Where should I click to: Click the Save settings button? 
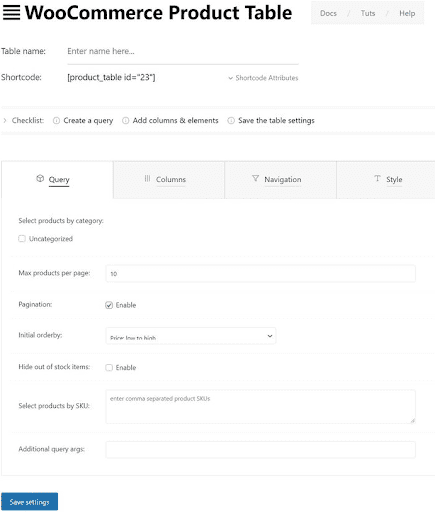pyautogui.click(x=29, y=502)
